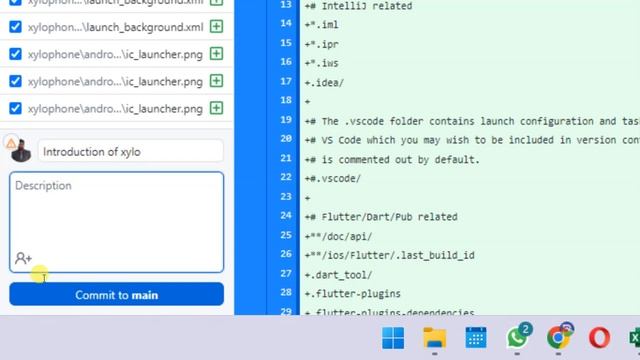Open the add co-authors icon in Description box
This screenshot has height=360, width=640.
click(x=23, y=258)
